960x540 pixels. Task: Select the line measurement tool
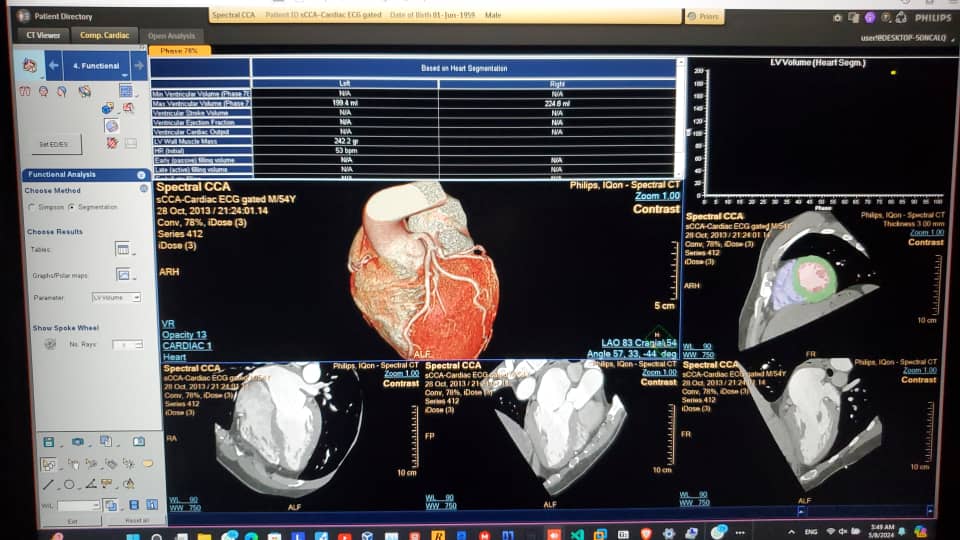click(x=48, y=486)
